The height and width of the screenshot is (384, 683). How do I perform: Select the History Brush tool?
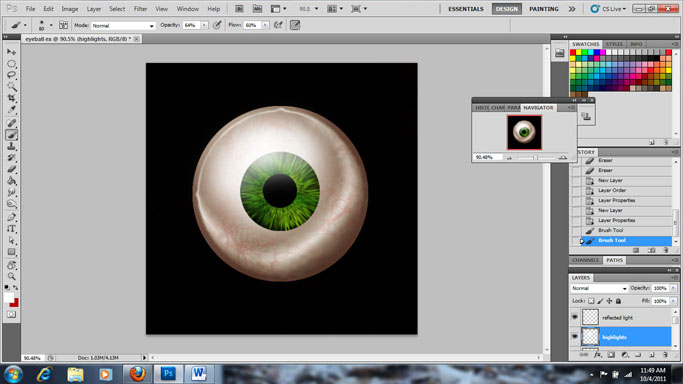coord(11,158)
